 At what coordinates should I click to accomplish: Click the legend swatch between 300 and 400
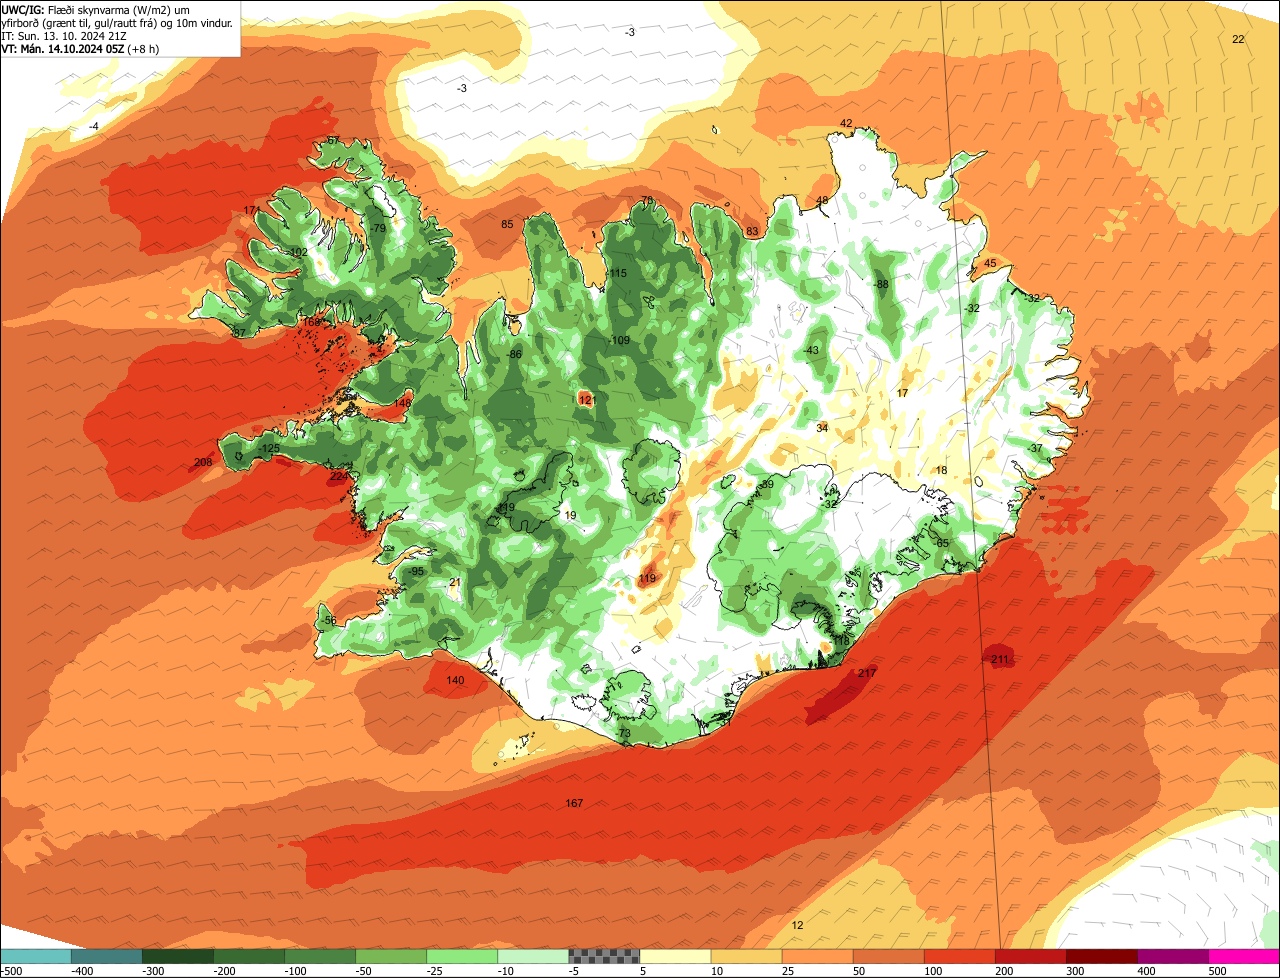pyautogui.click(x=1102, y=956)
